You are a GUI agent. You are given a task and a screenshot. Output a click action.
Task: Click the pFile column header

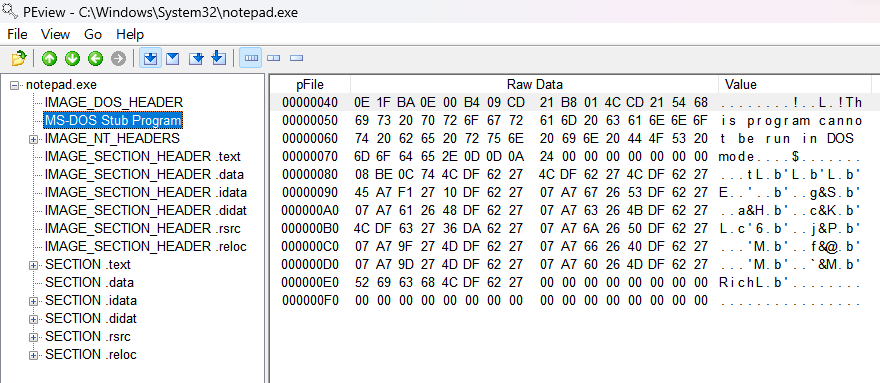310,85
